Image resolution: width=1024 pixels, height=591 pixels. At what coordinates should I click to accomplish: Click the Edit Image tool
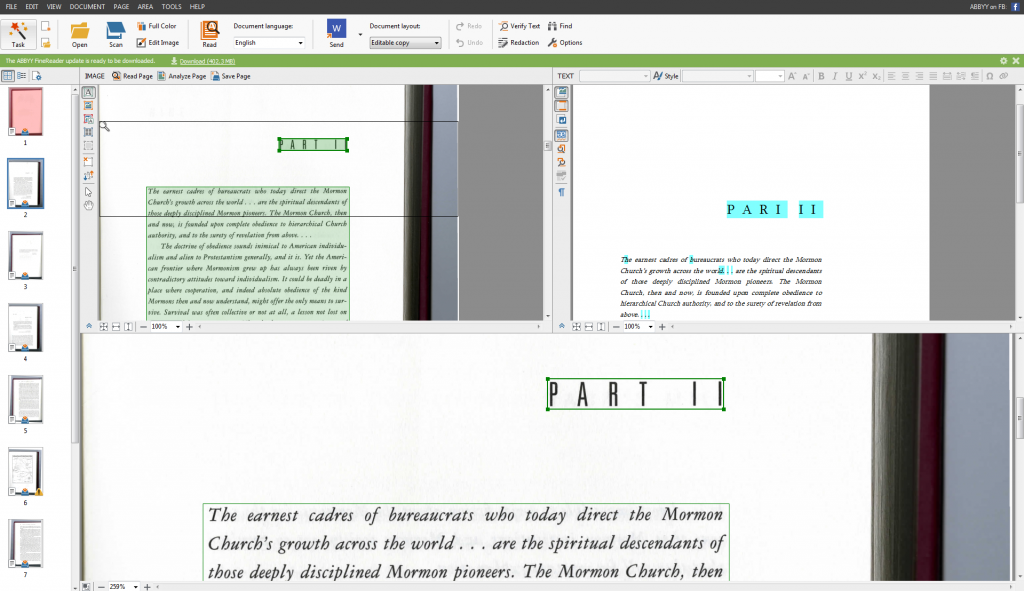(x=160, y=43)
